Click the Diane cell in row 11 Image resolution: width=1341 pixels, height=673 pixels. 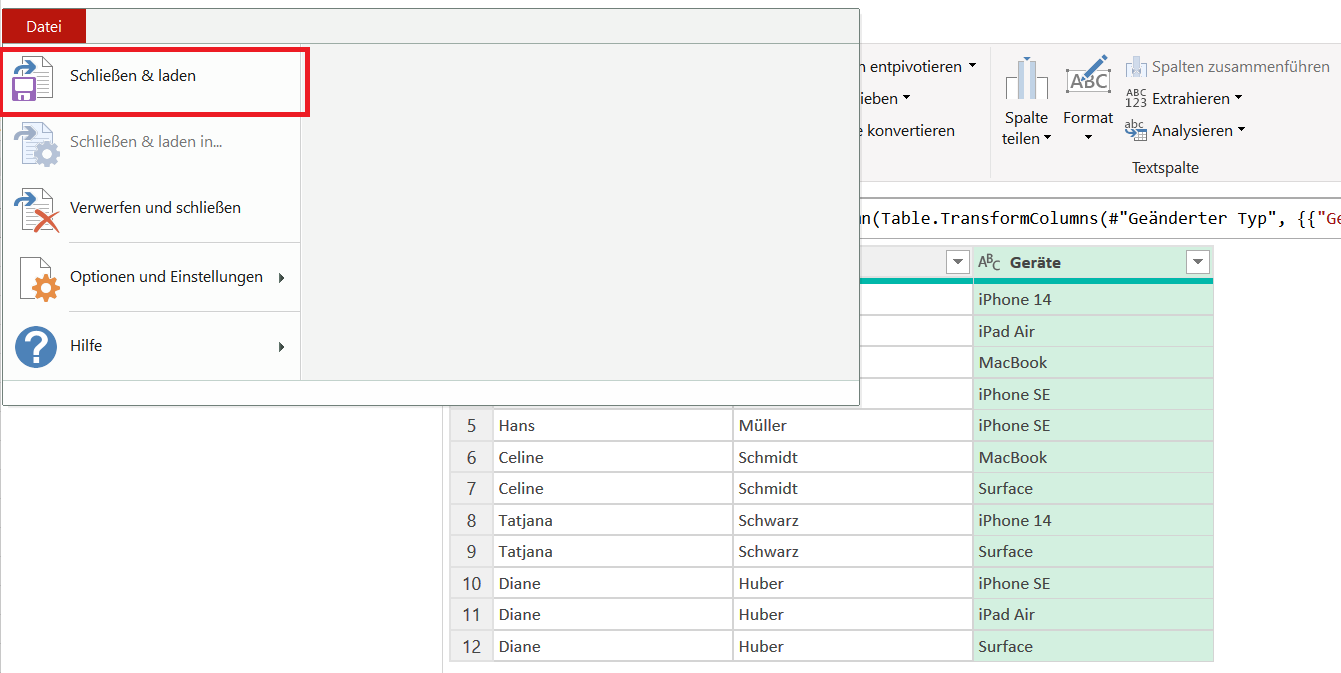[613, 615]
